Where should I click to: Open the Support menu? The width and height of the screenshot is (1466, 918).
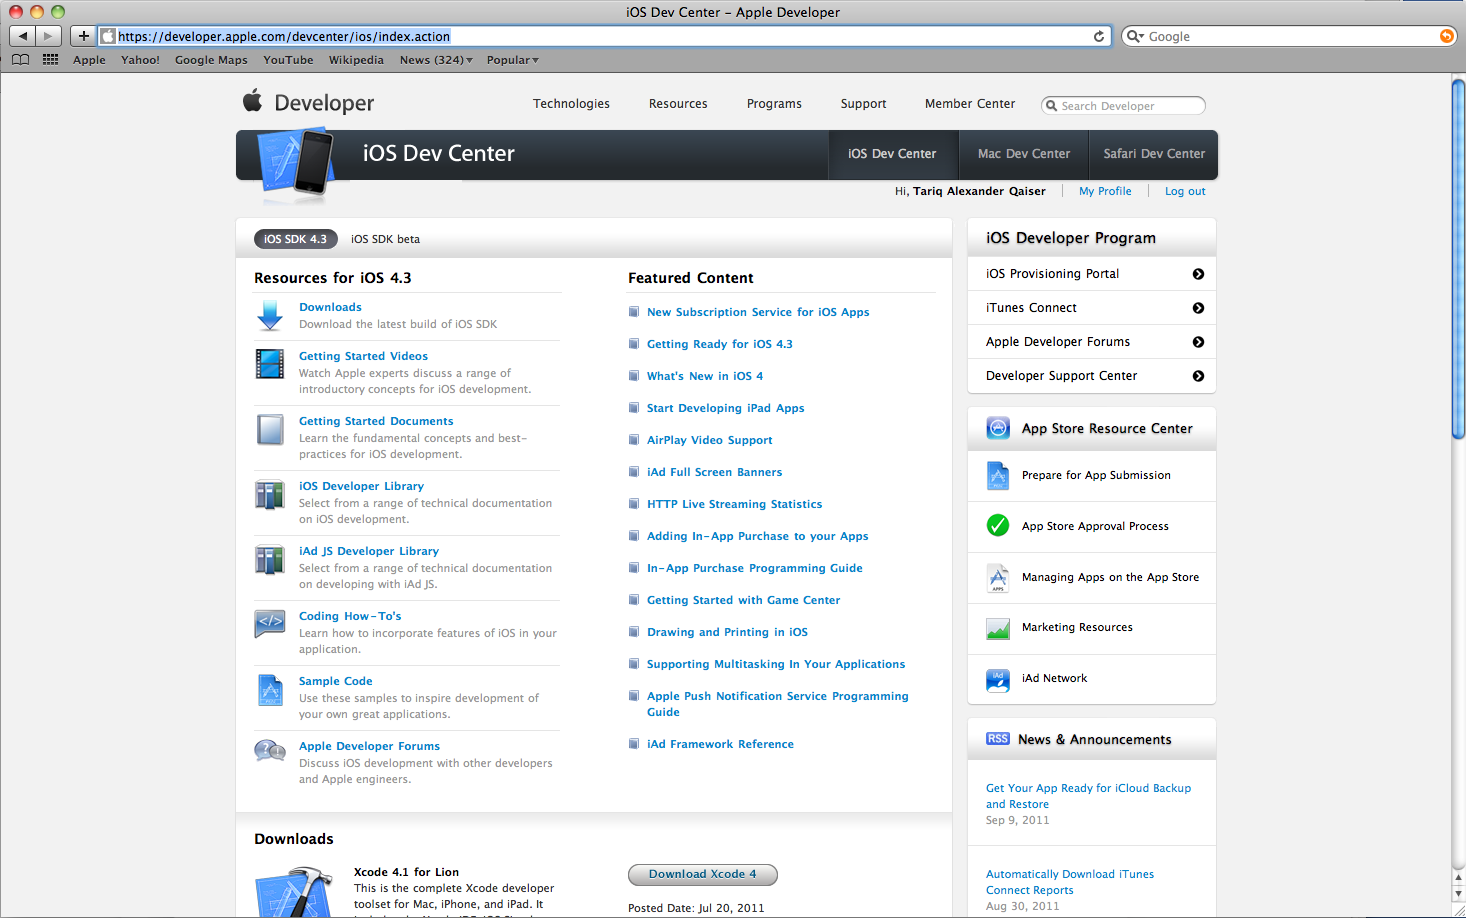click(x=863, y=104)
